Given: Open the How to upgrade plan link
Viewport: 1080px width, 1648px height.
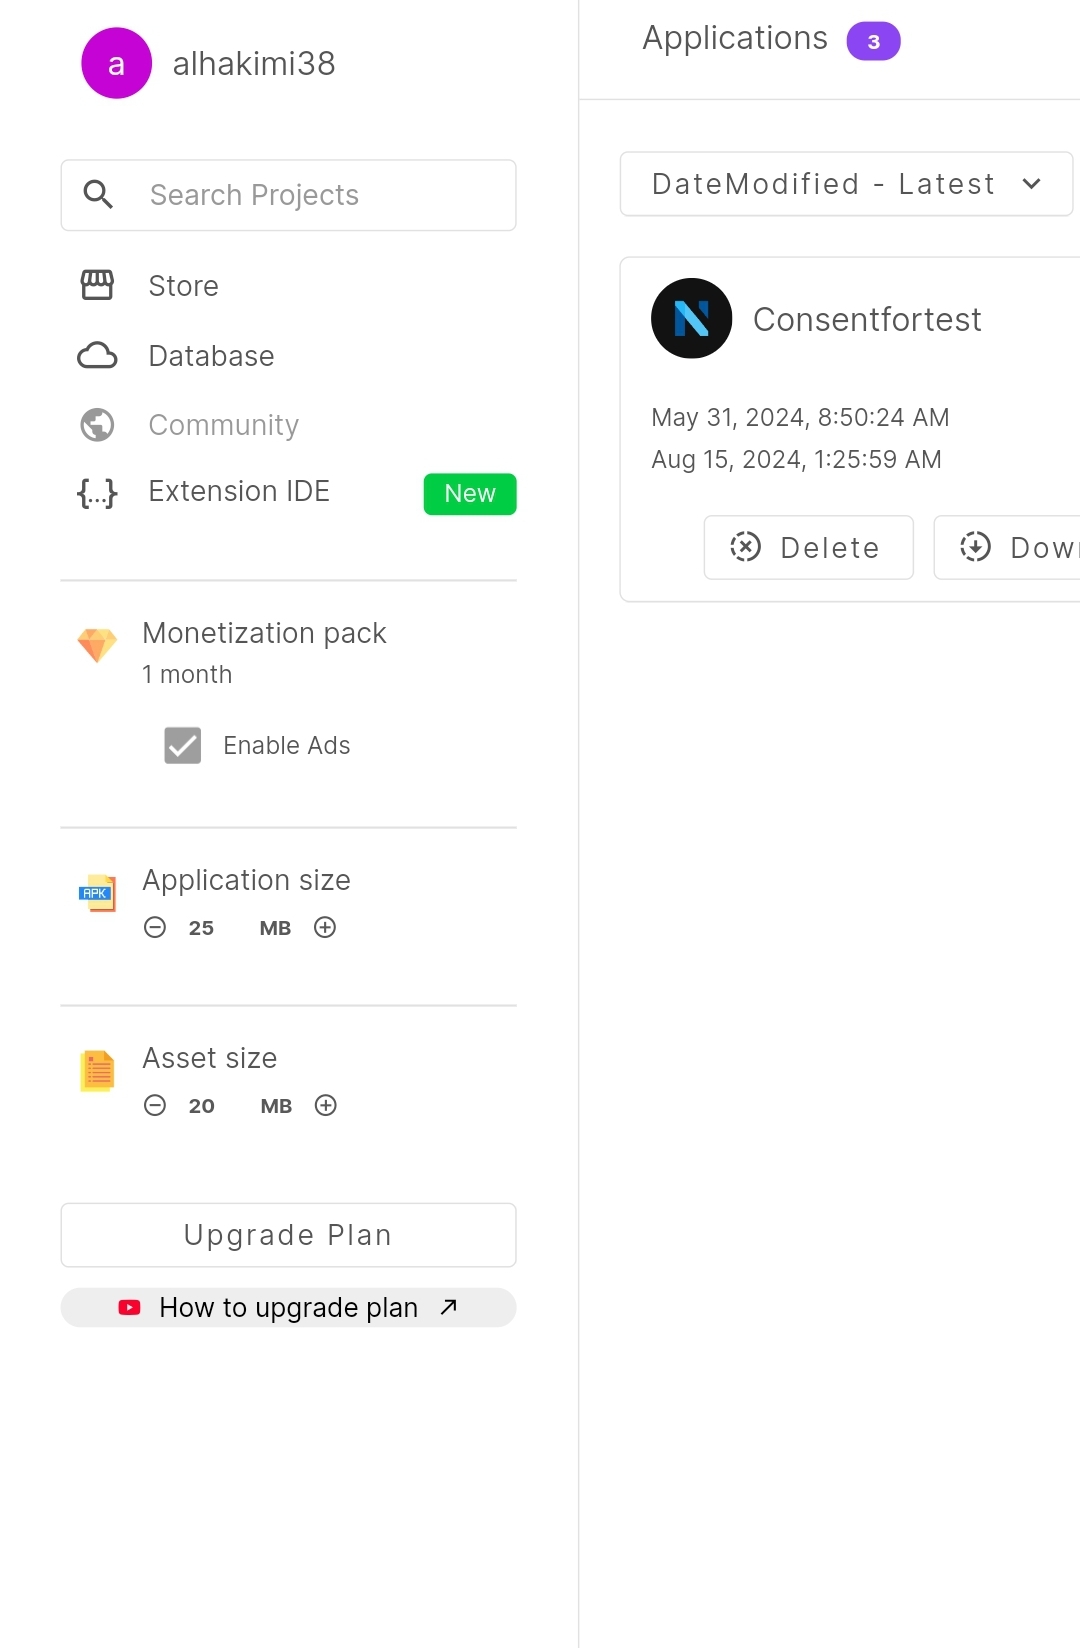Looking at the screenshot, I should coord(289,1307).
